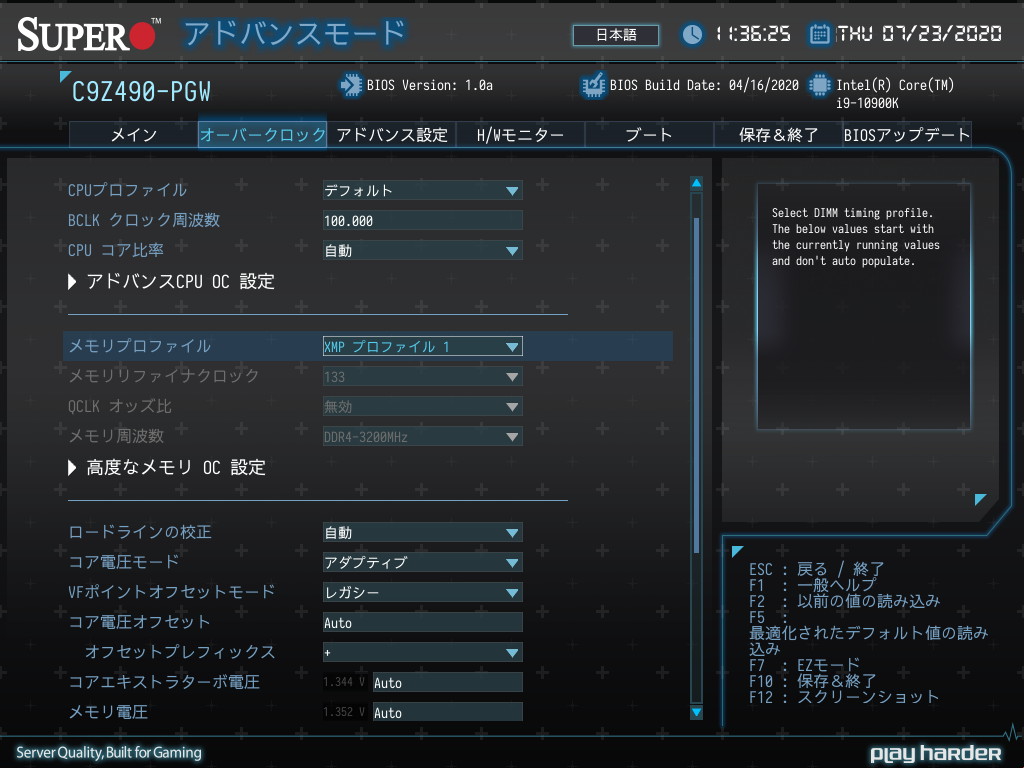The width and height of the screenshot is (1024, 768).
Task: Click the C9Z490-PGW board name
Action: (141, 92)
